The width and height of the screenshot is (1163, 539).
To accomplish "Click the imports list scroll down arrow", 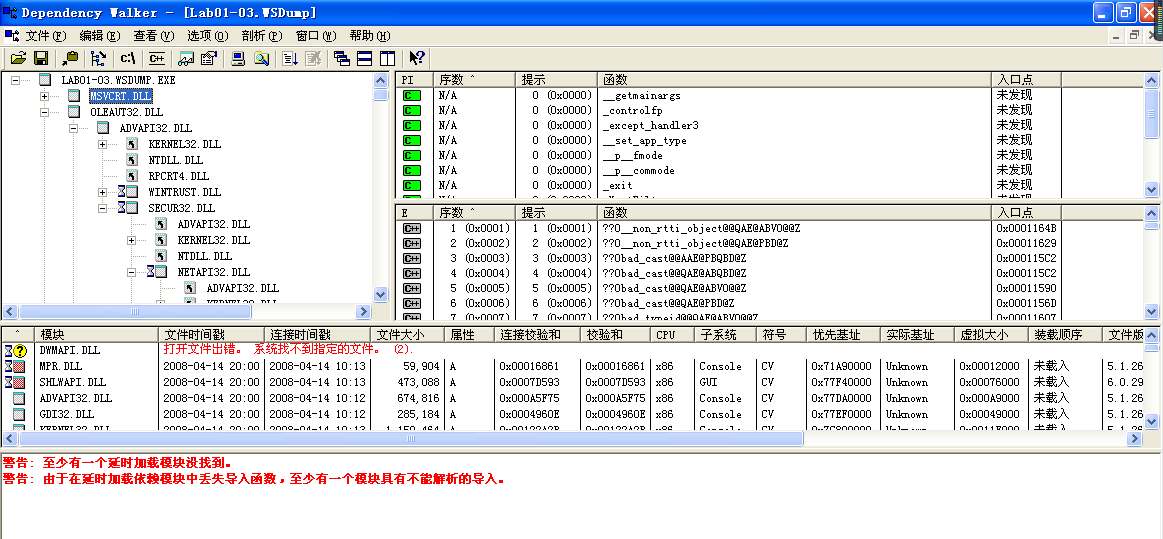I will click(x=1151, y=189).
